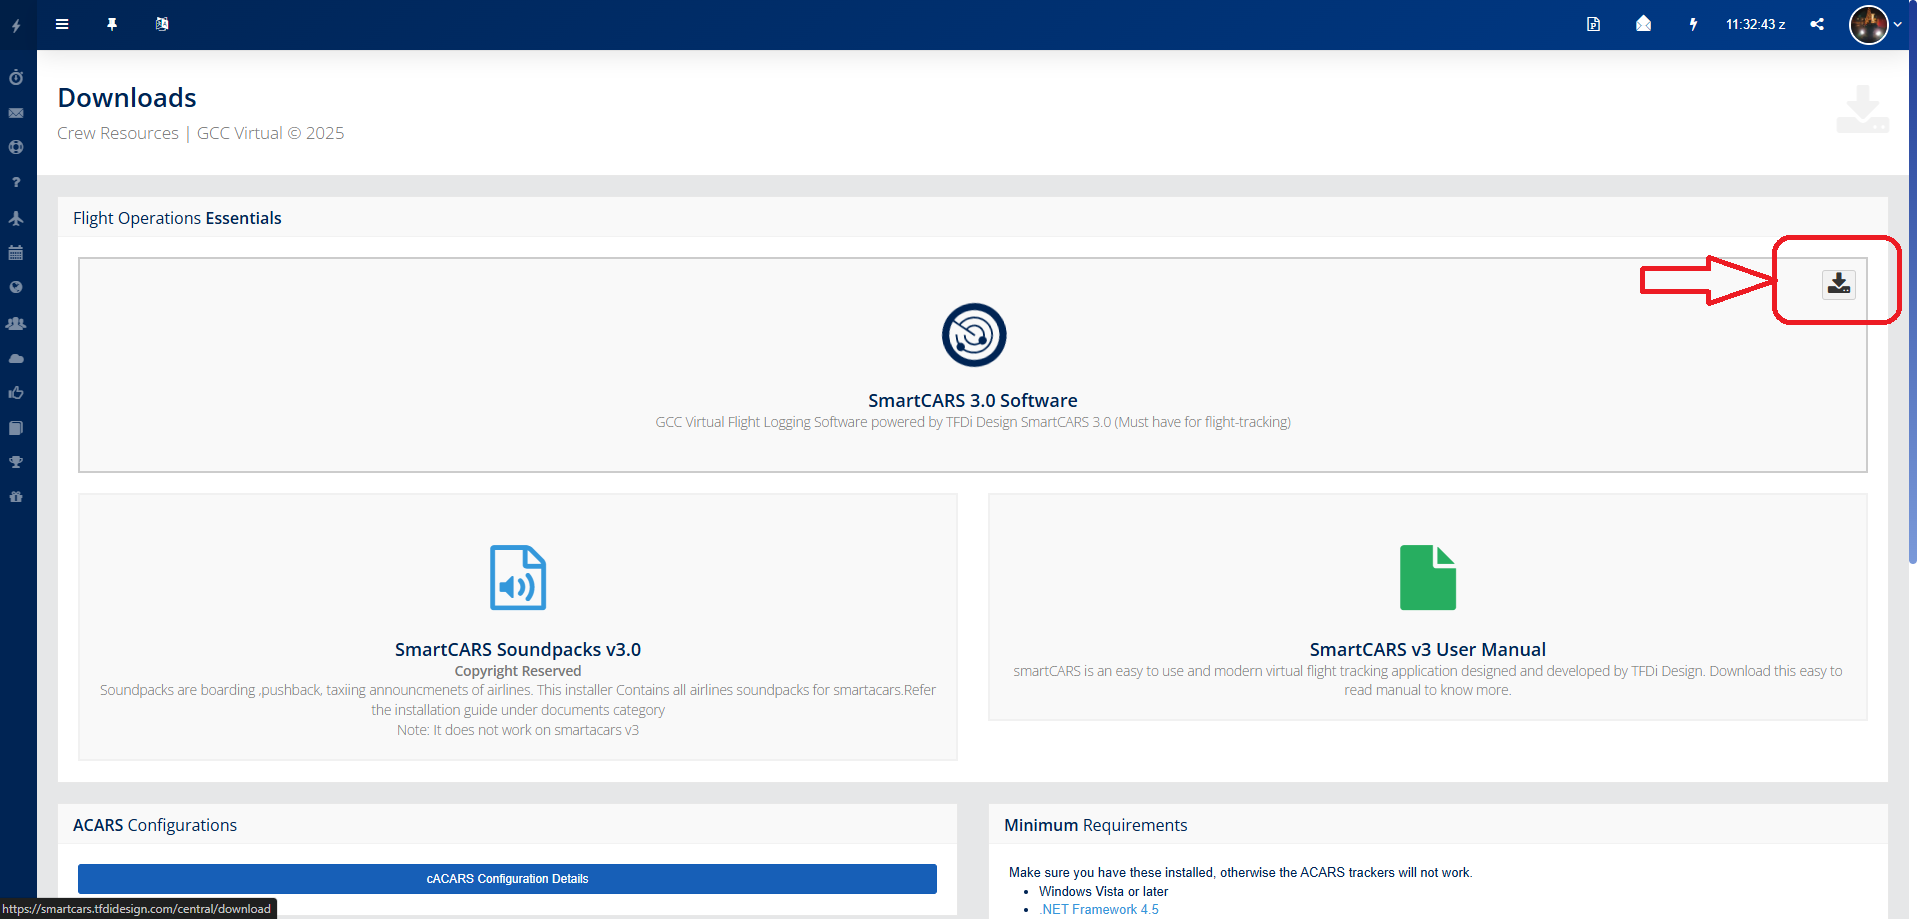Open the hamburger menu in the top bar

[62, 24]
